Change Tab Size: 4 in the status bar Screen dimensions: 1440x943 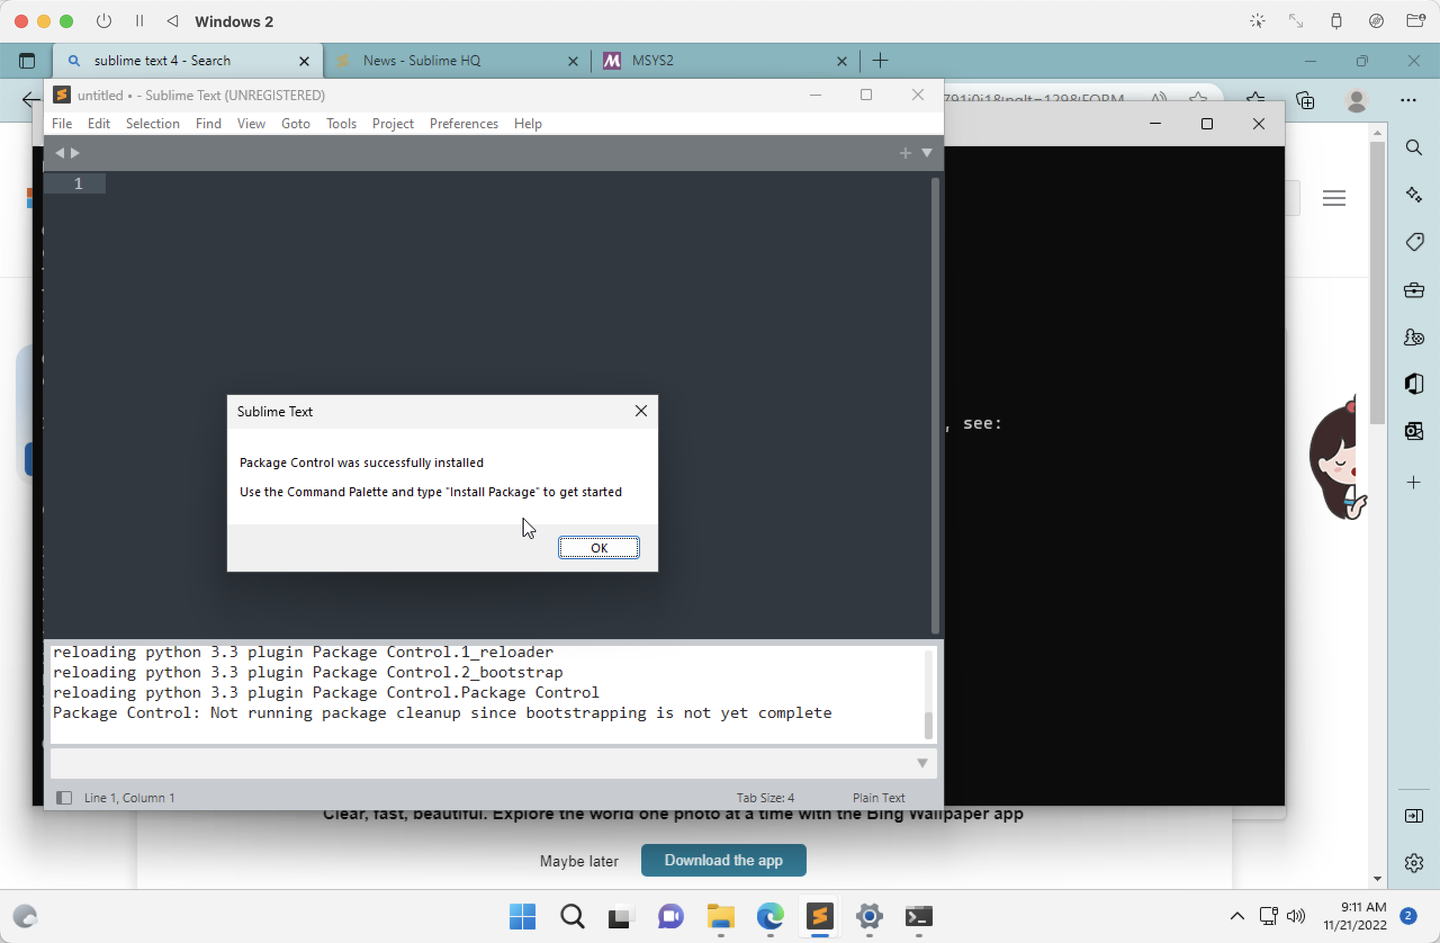click(766, 797)
